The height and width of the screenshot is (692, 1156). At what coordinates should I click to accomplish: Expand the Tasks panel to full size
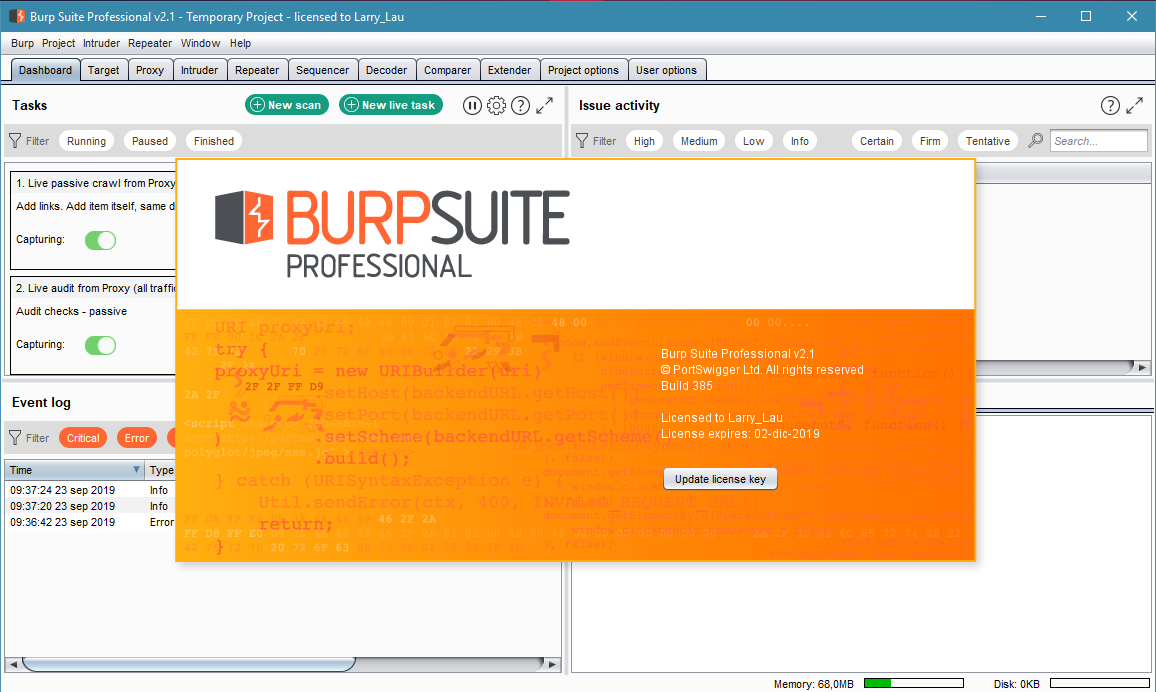click(x=545, y=105)
